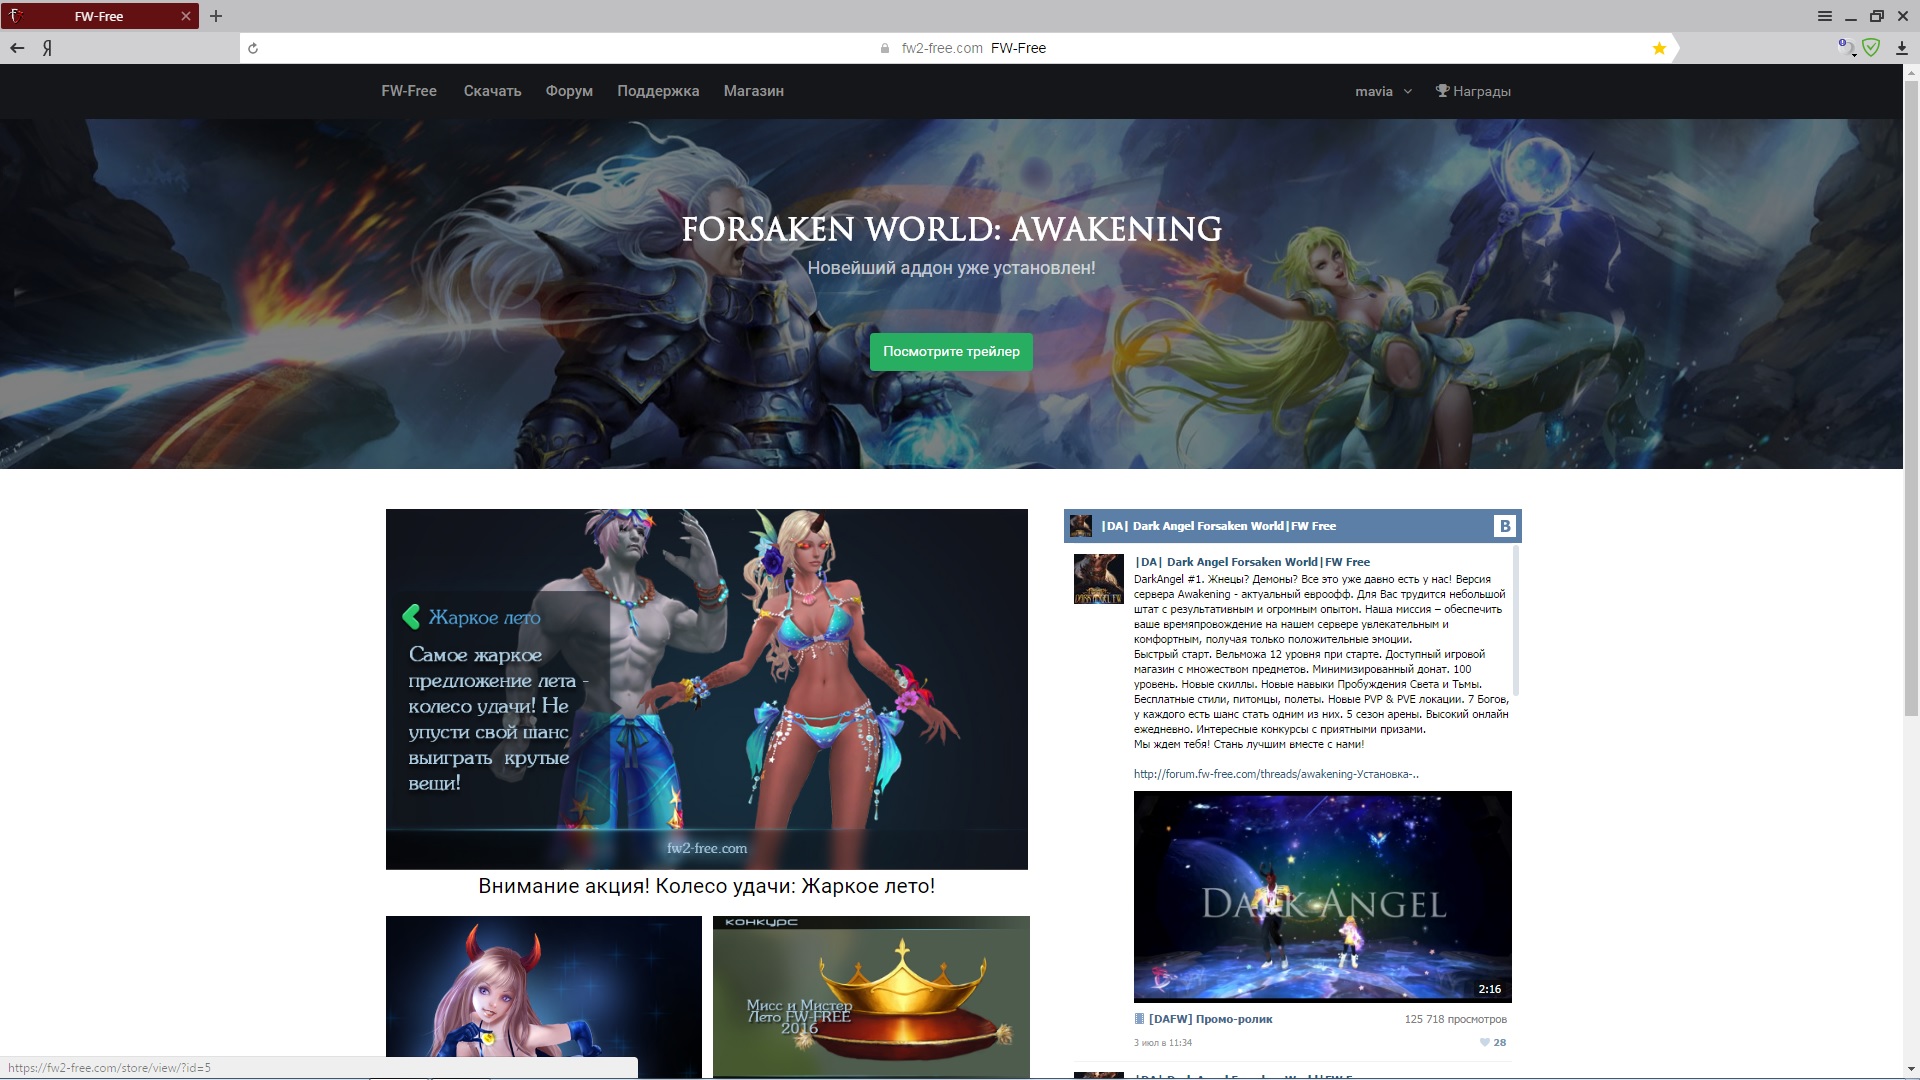
Task: Click the page scrollbar down arrow
Action: coord(1911,1070)
